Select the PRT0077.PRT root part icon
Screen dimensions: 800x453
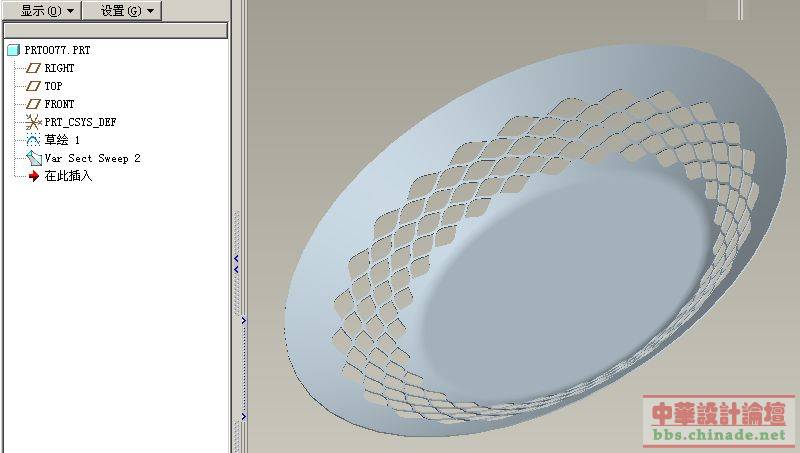click(13, 50)
